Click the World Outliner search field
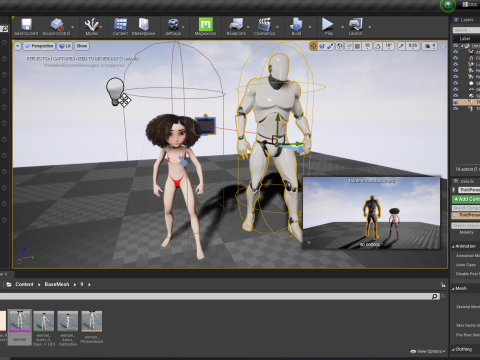This screenshot has height=360, width=480. pos(466,30)
